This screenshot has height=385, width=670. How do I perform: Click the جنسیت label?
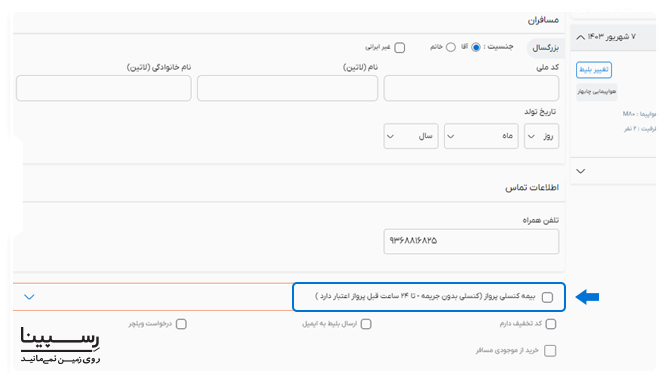pyautogui.click(x=498, y=47)
